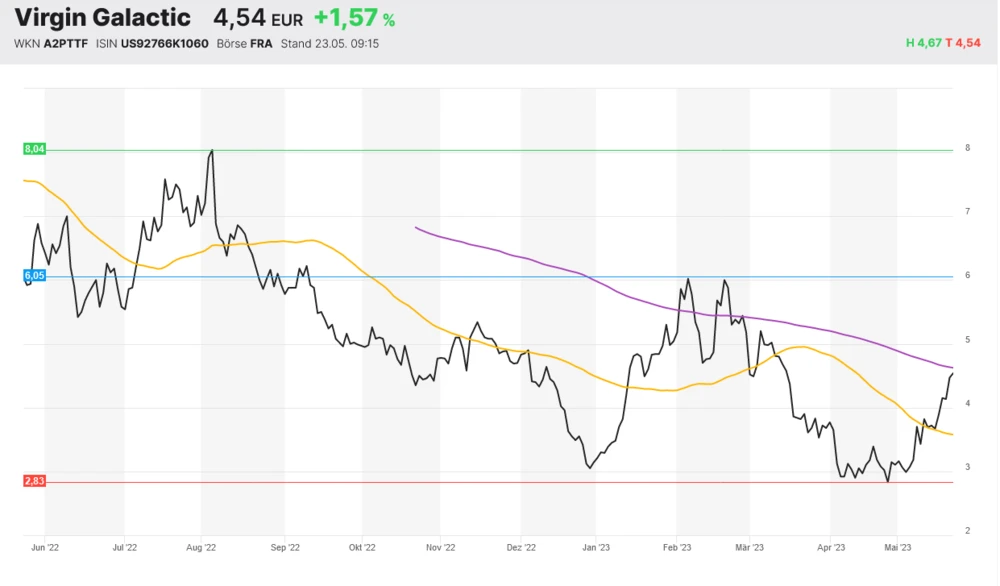Screen dimensions: 1000x586
Task: Click the green 8,04 high price label
Action: pyautogui.click(x=34, y=149)
